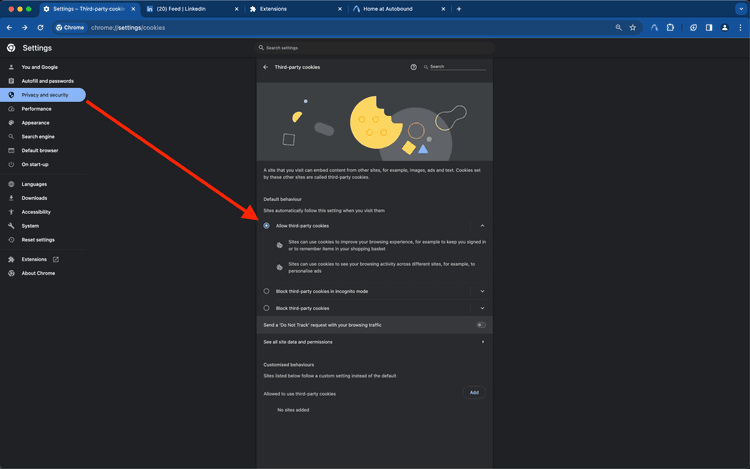Focus the Third-party cookies Search field

click(x=457, y=67)
